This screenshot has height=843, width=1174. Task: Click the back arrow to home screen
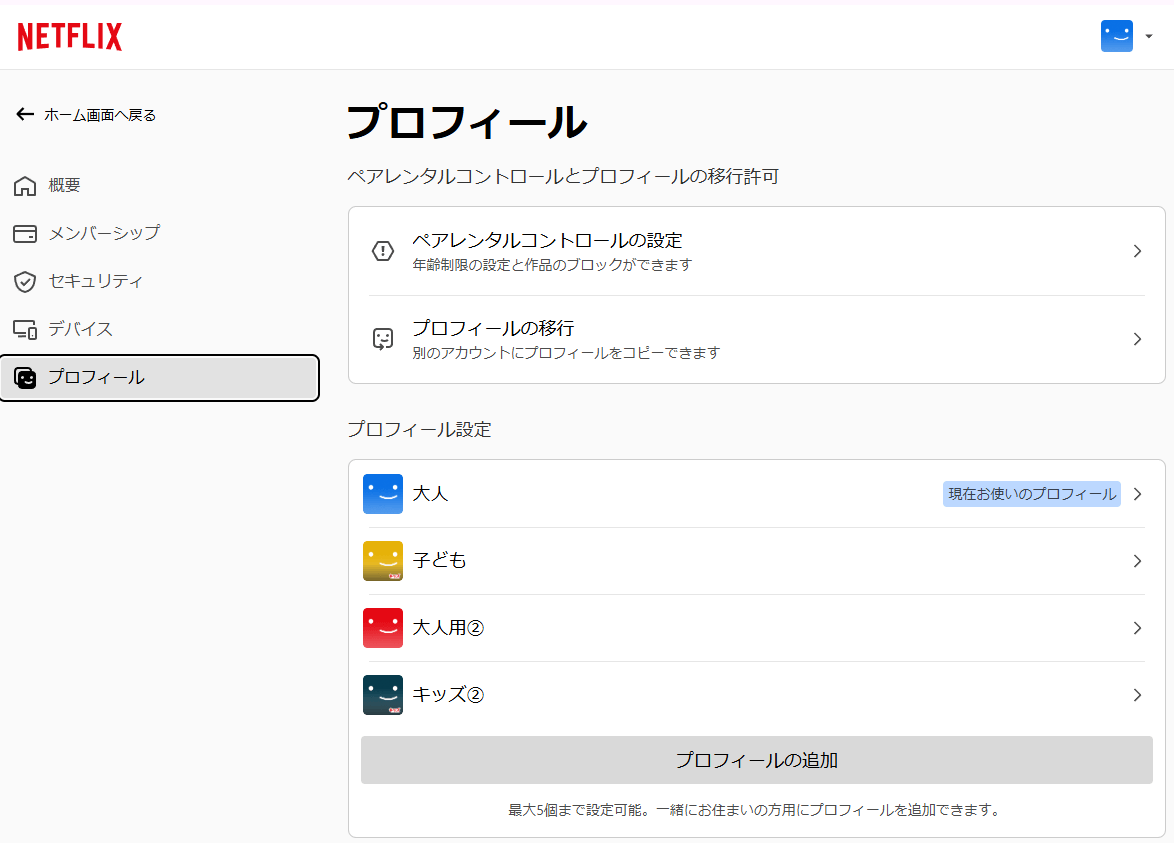tap(25, 115)
